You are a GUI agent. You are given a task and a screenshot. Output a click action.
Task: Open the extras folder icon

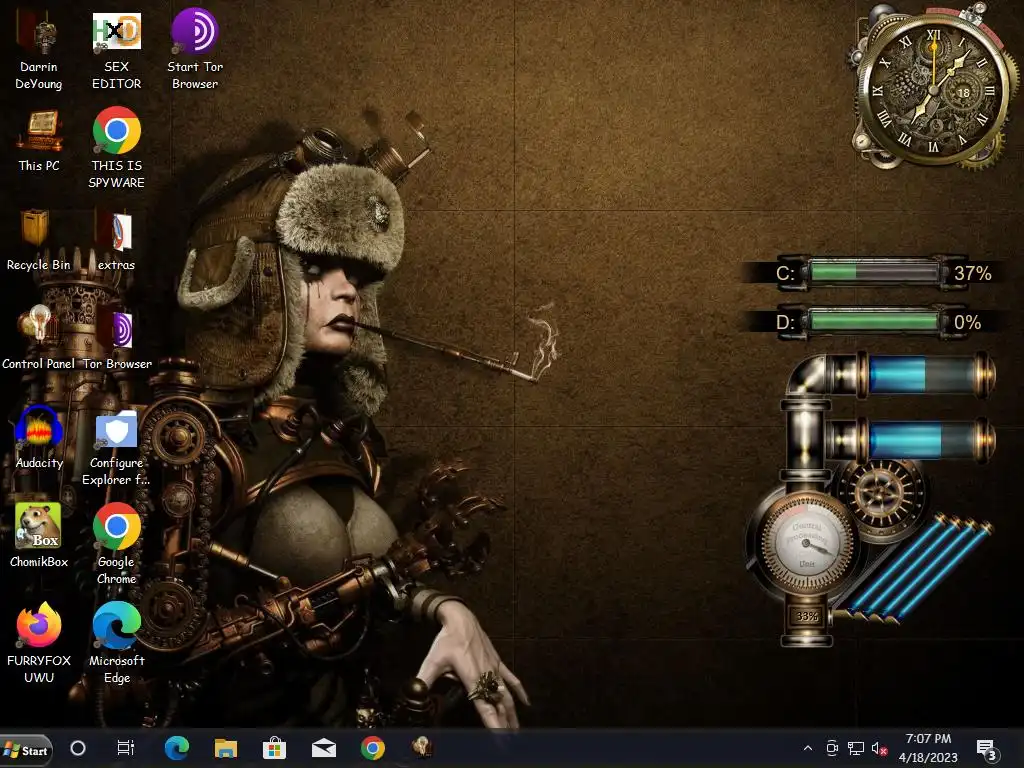coord(116,240)
